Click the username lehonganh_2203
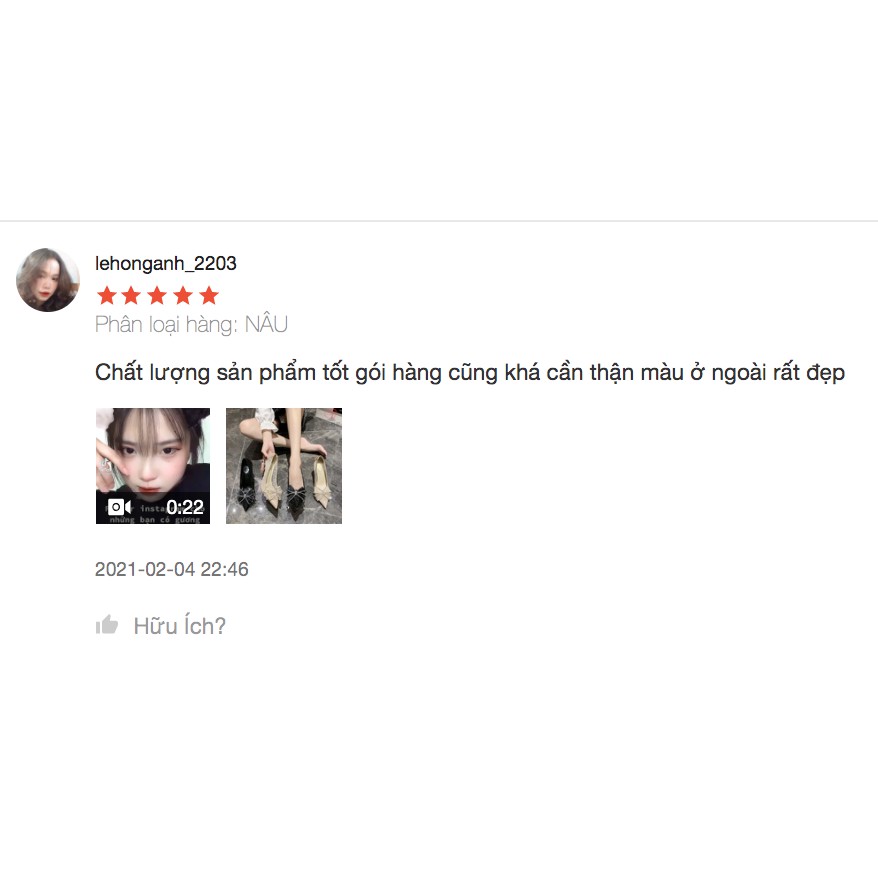878x878 pixels. tap(166, 263)
